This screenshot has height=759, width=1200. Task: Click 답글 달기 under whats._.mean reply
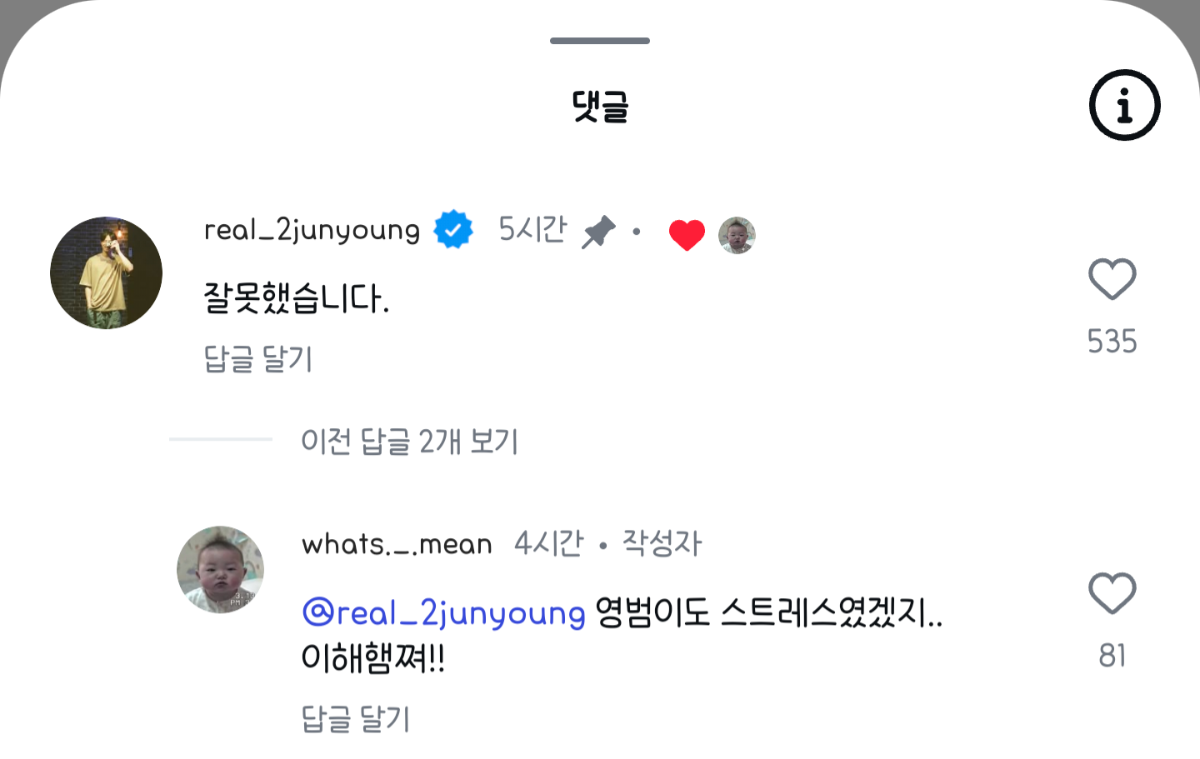pos(355,718)
